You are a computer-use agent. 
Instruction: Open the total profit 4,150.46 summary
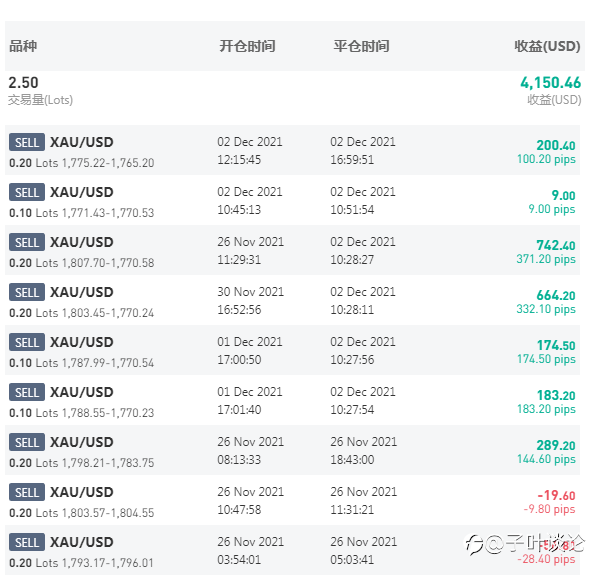click(550, 83)
